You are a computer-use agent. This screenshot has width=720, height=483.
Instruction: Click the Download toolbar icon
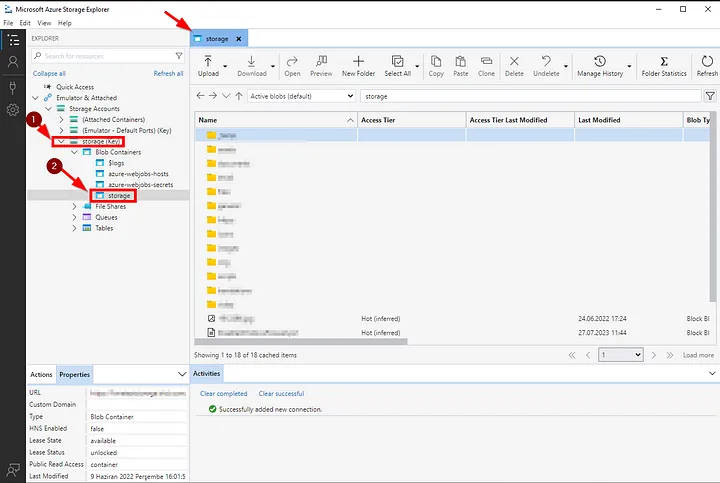[251, 63]
